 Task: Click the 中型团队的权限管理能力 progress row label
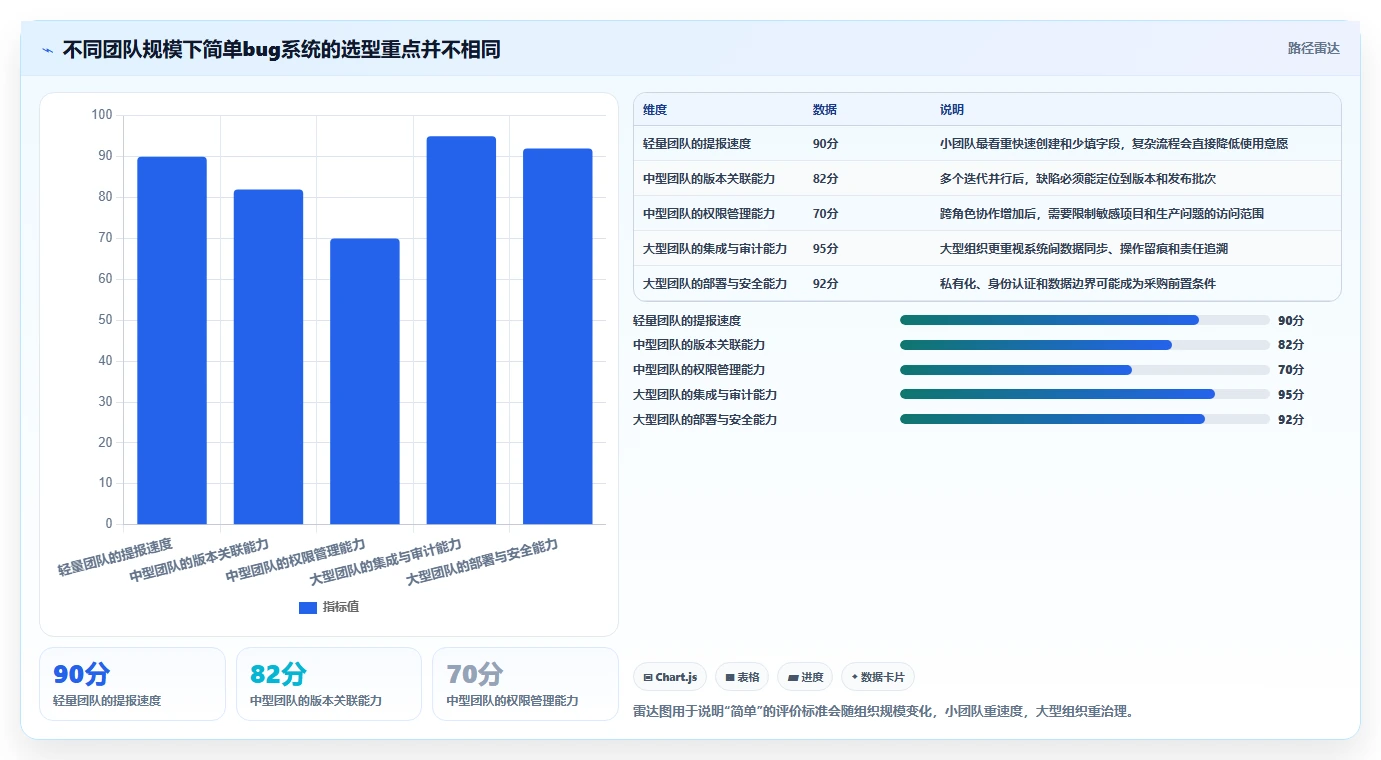tap(699, 370)
